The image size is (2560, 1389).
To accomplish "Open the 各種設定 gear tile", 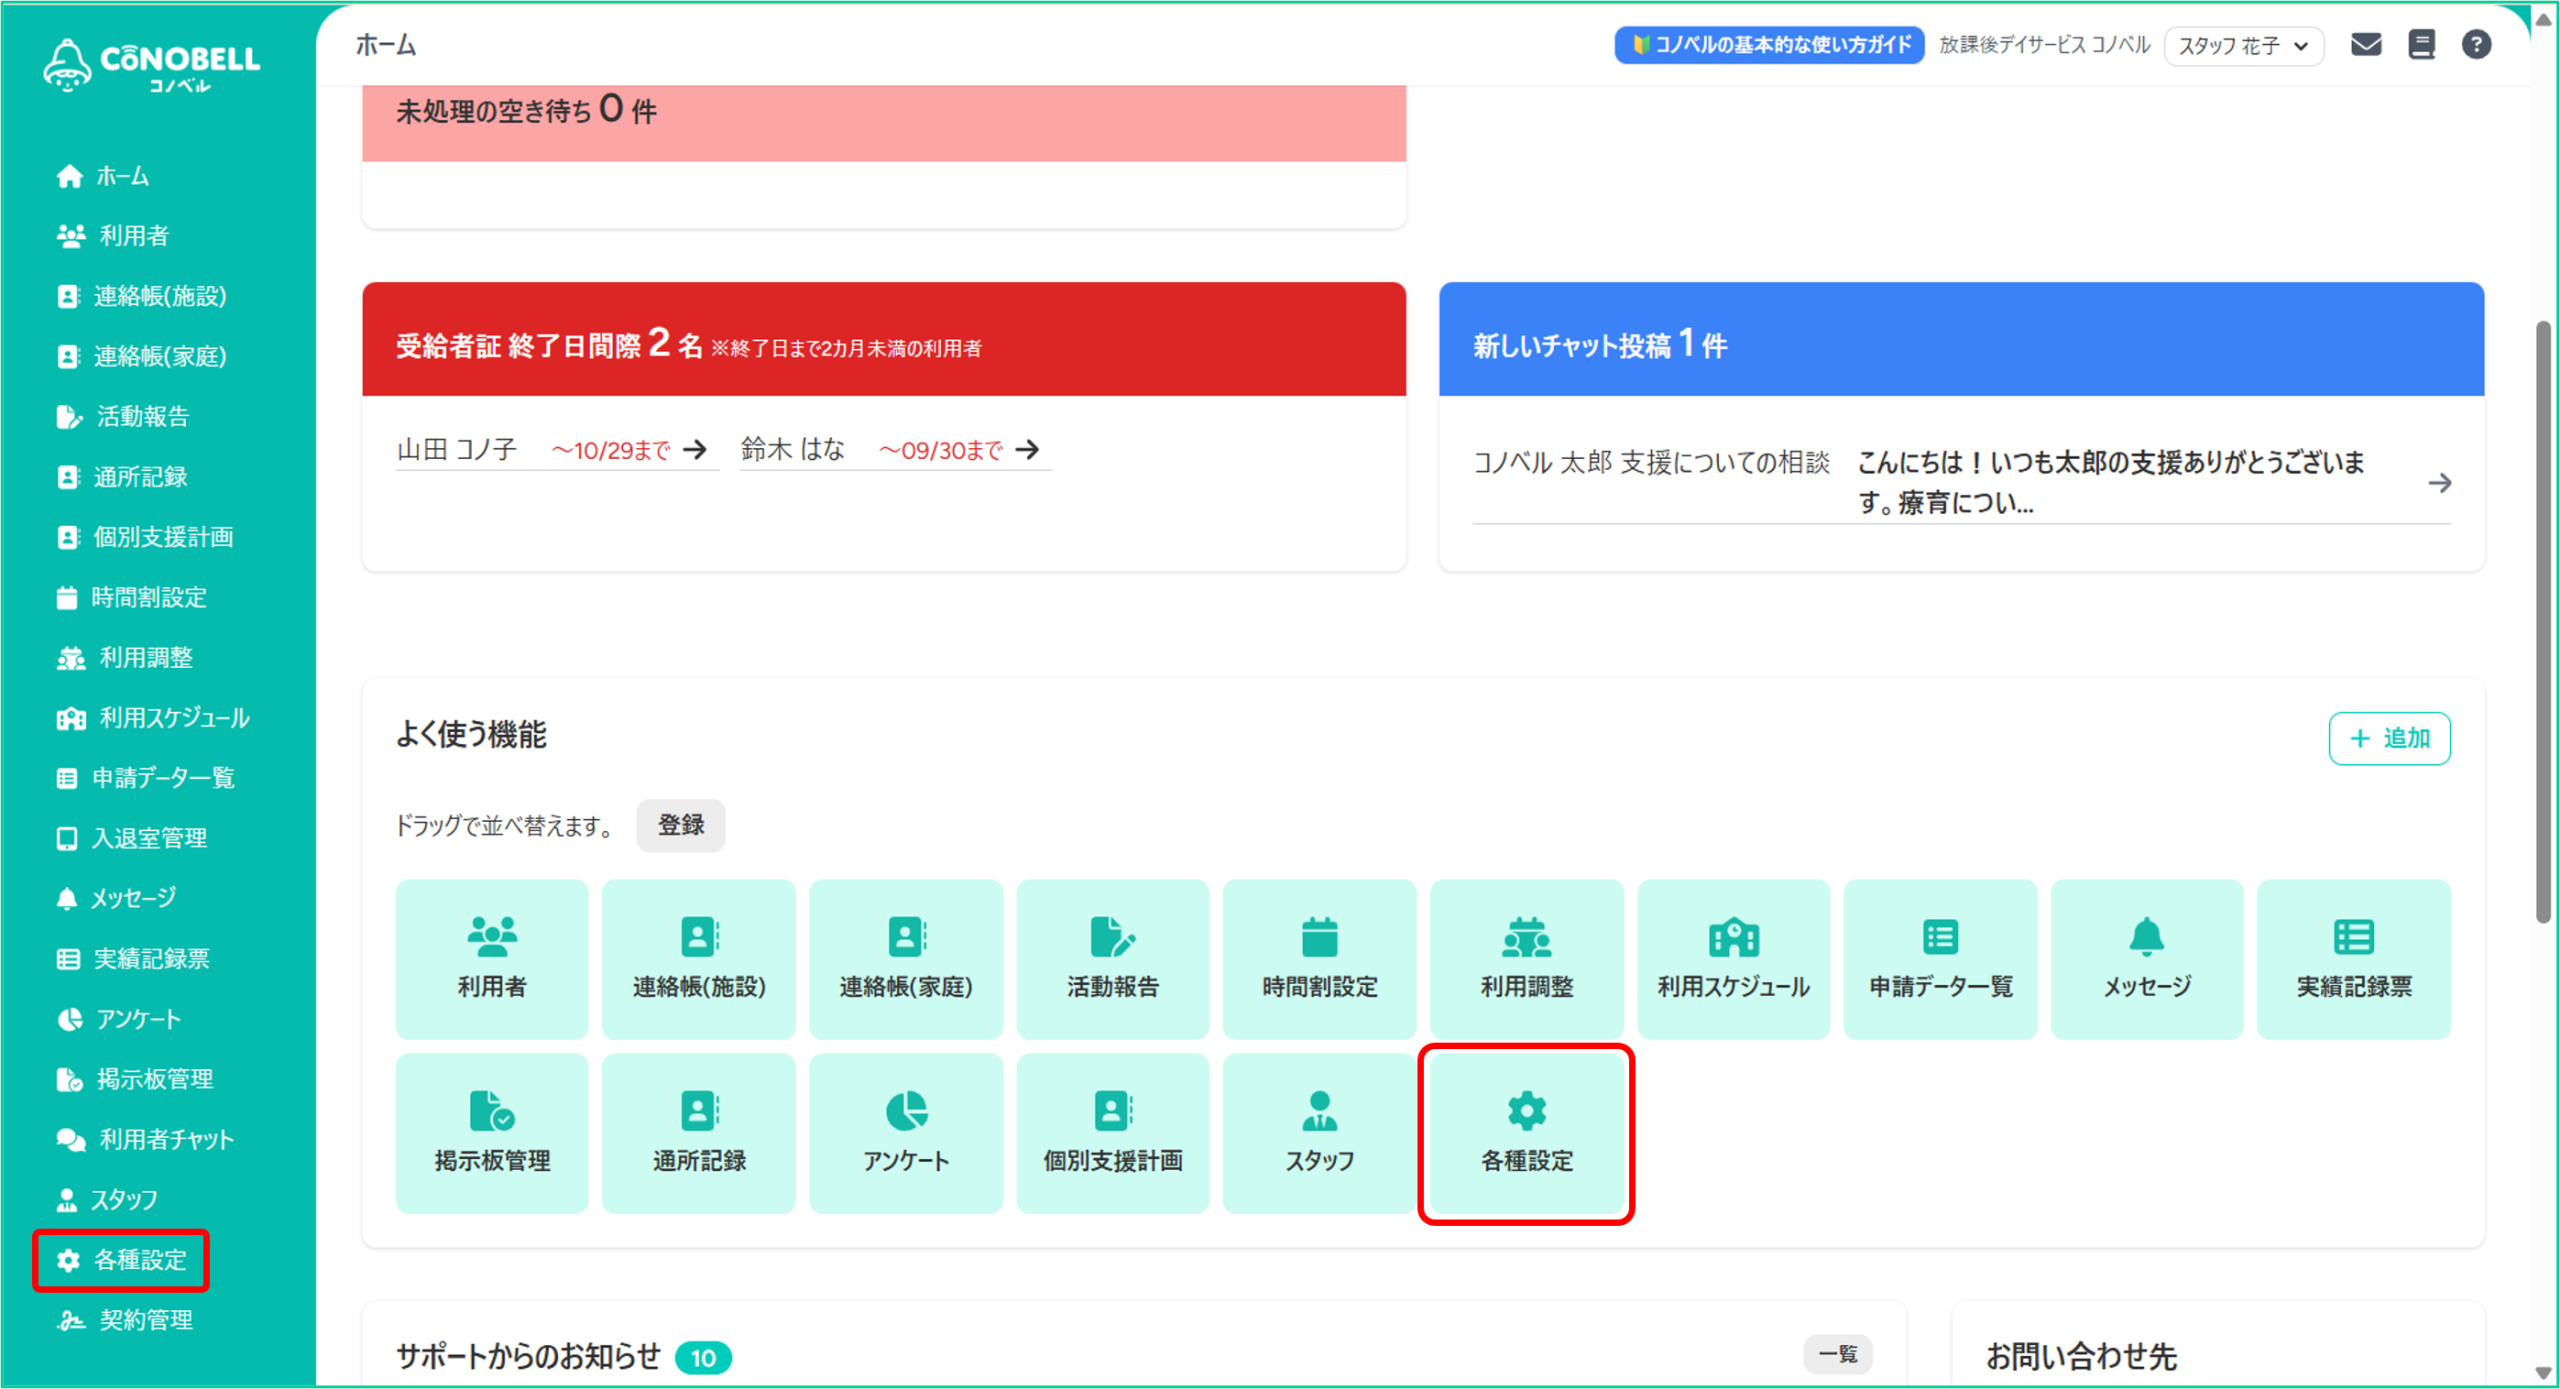I will pyautogui.click(x=1526, y=1133).
